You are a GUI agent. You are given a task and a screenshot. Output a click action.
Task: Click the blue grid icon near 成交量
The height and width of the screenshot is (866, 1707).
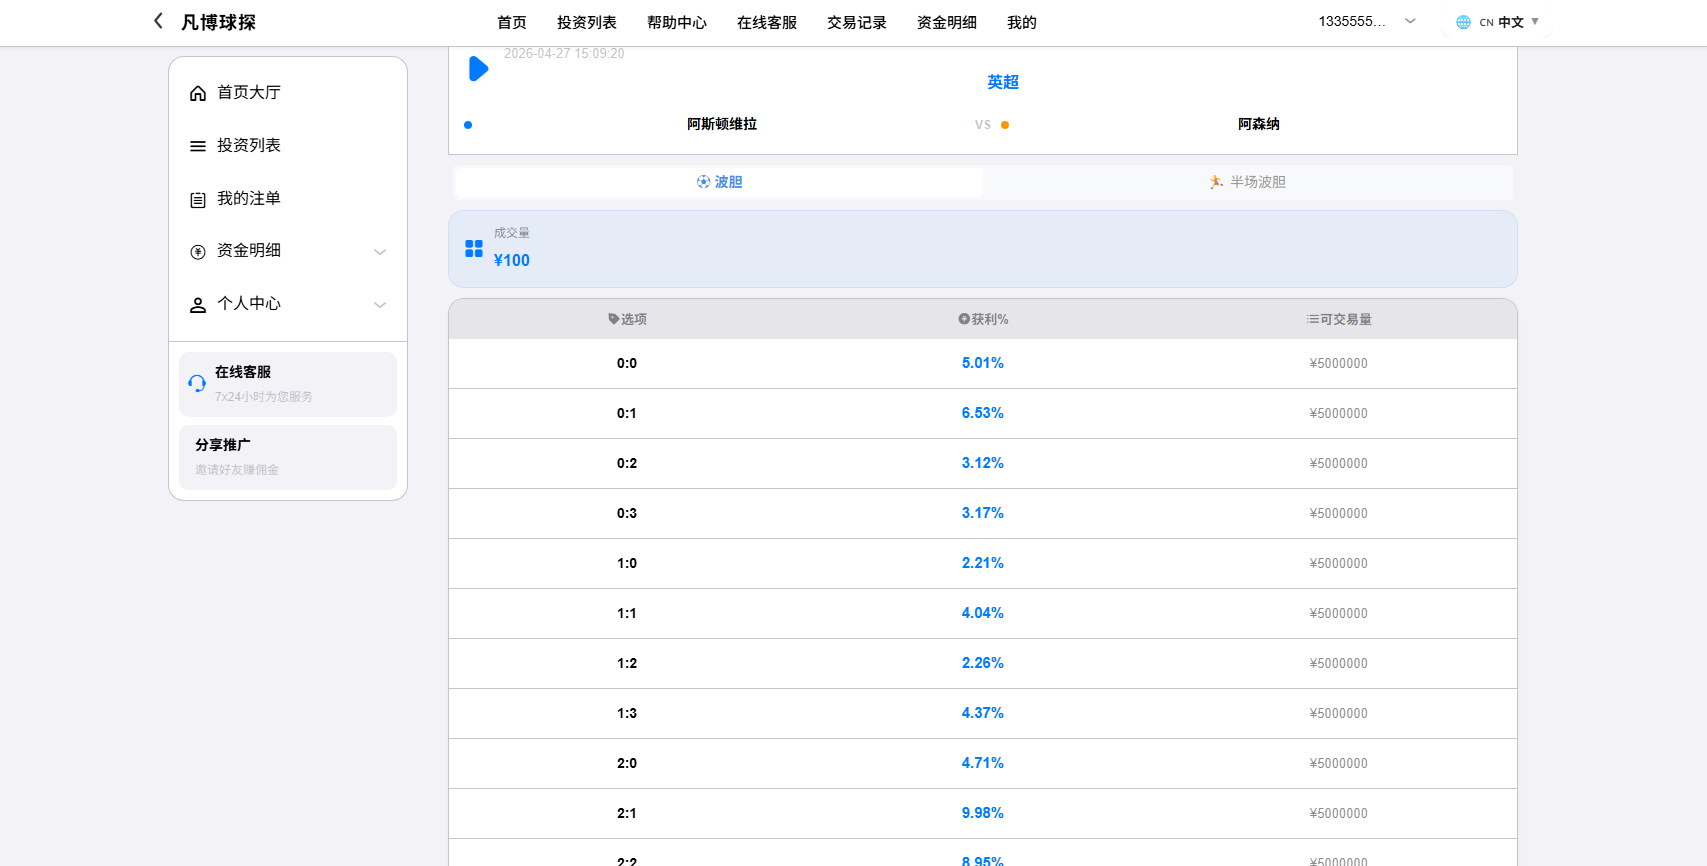click(474, 248)
